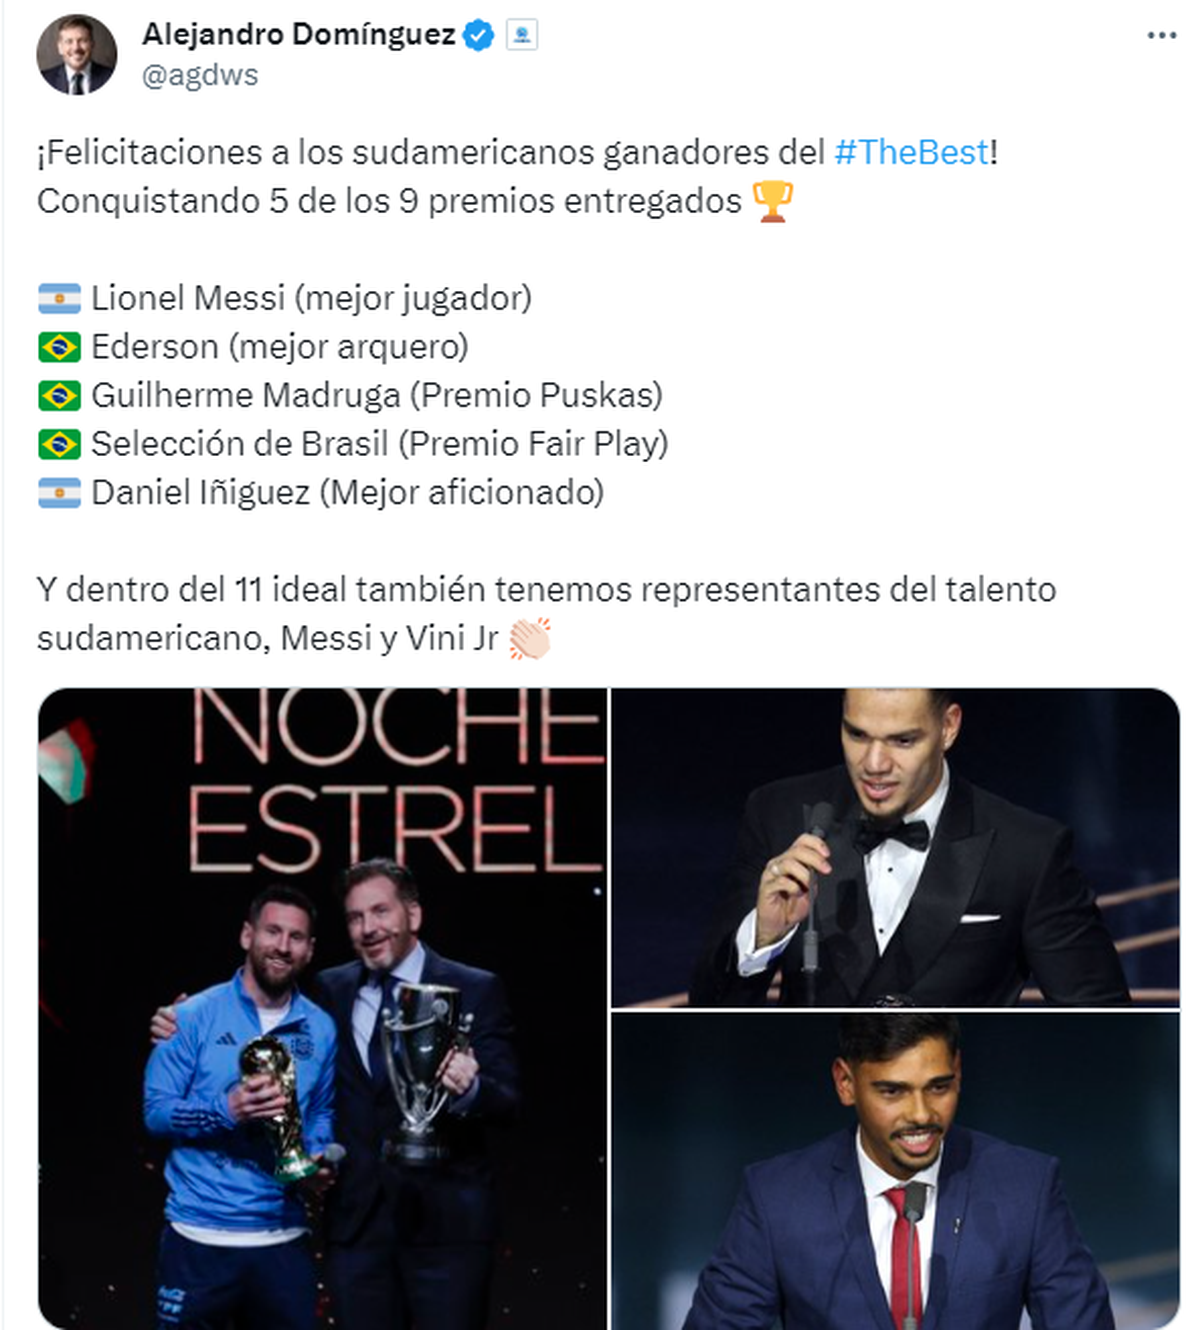Click the Alejandro Domínguez display name

click(298, 35)
